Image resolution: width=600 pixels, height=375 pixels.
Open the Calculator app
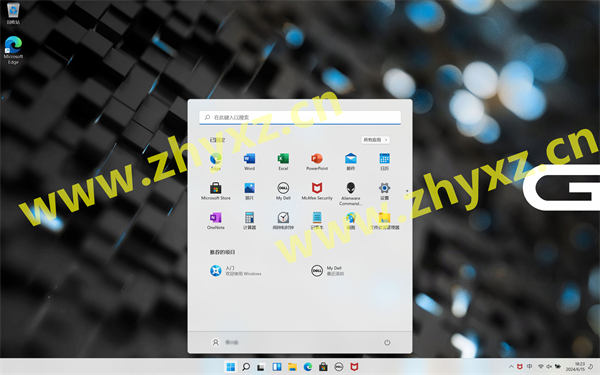coord(249,220)
